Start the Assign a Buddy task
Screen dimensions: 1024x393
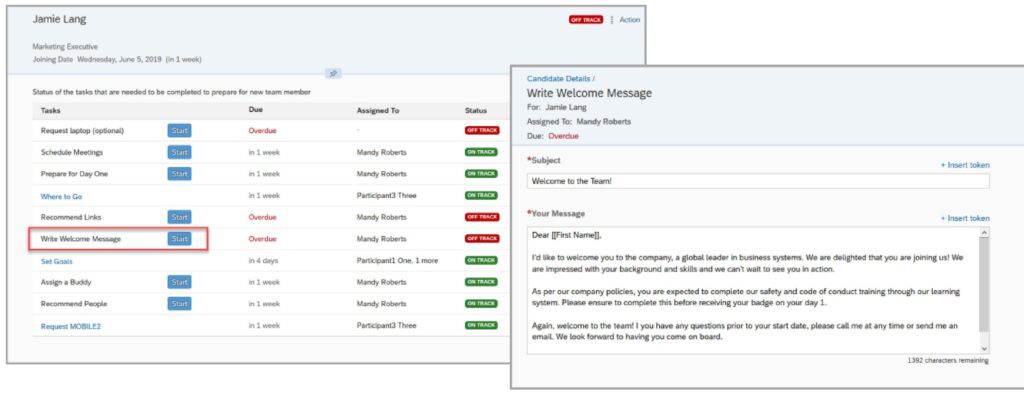click(180, 282)
